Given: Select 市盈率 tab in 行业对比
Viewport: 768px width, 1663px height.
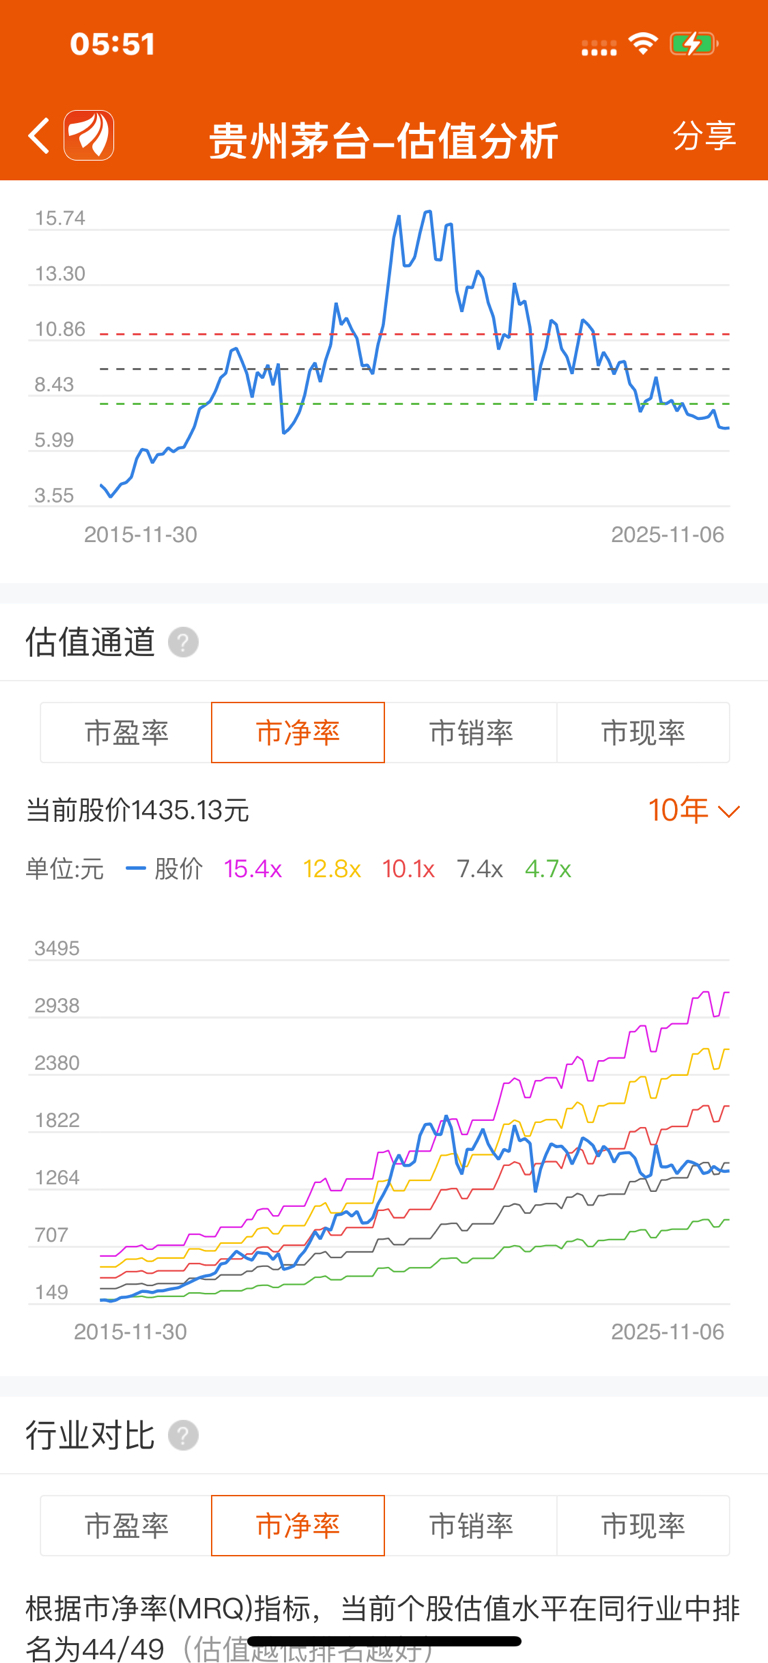Looking at the screenshot, I should (126, 1526).
